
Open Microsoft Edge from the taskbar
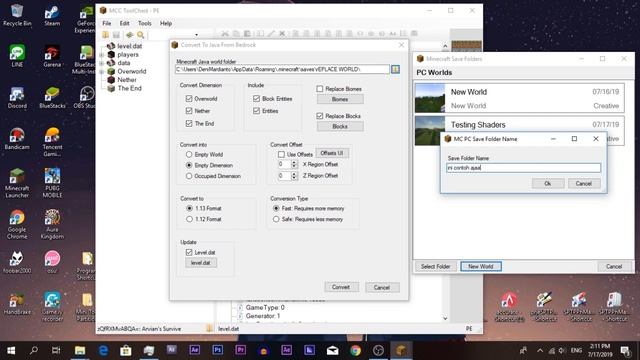(x=103, y=351)
